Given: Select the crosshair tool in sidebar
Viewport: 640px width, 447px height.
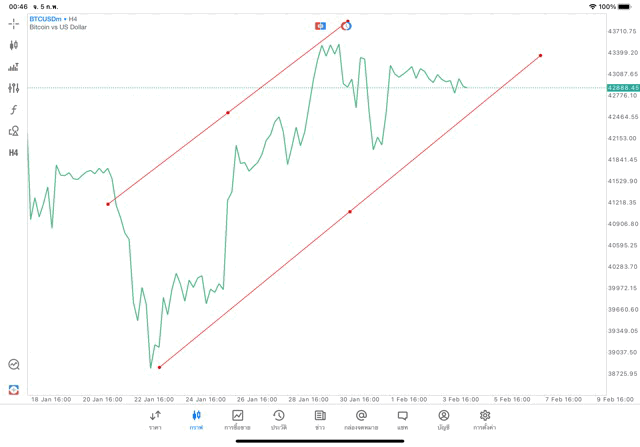Looking at the screenshot, I should (x=14, y=22).
